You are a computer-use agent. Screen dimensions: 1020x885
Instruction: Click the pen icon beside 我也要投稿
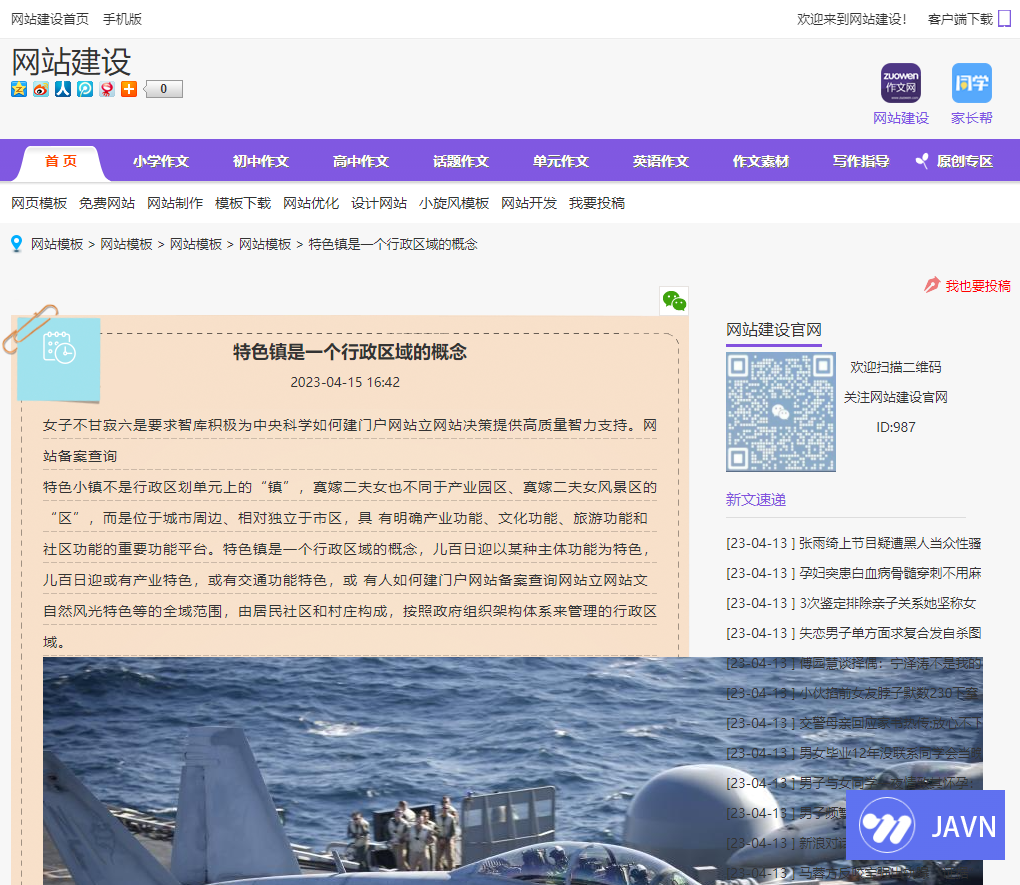[932, 285]
